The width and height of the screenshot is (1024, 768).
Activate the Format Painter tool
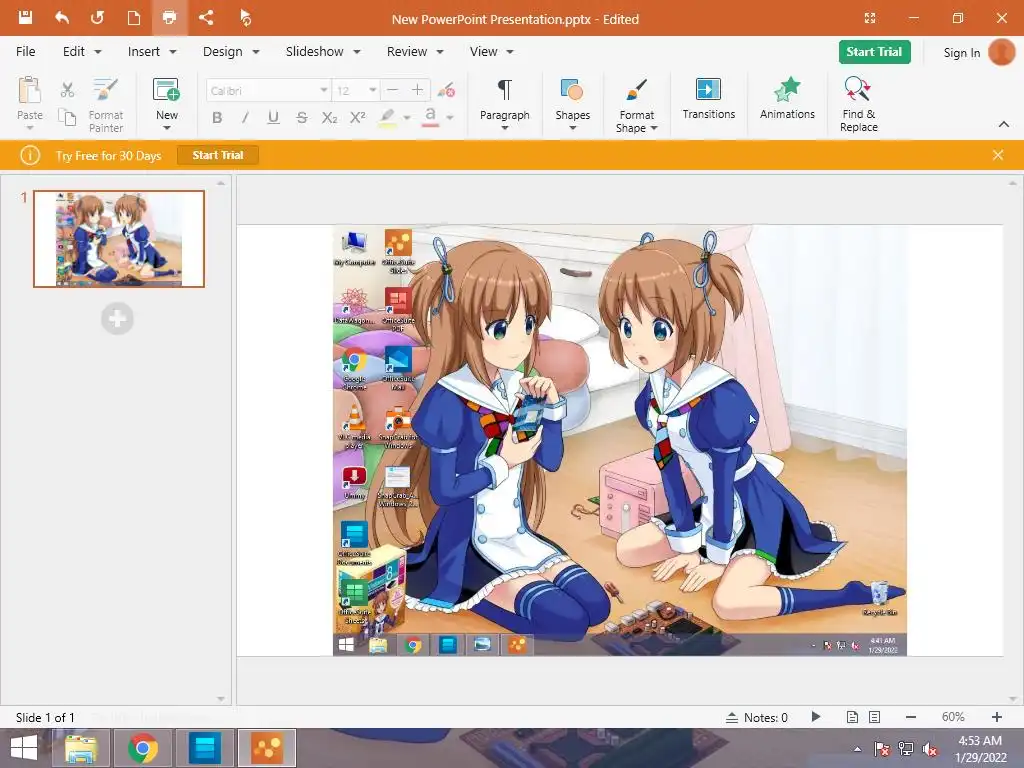click(x=106, y=105)
